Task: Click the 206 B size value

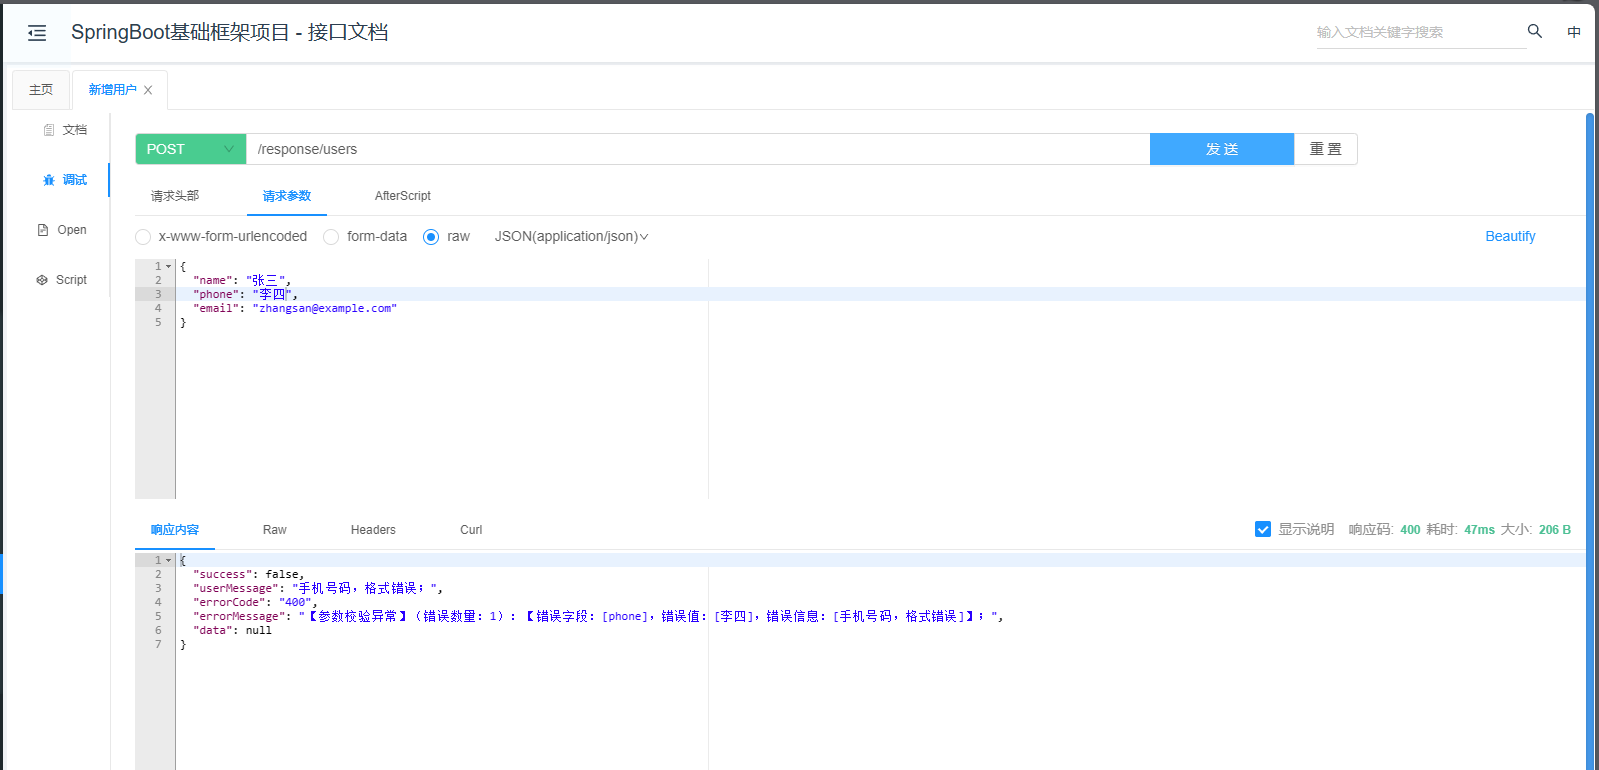Action: click(1555, 530)
